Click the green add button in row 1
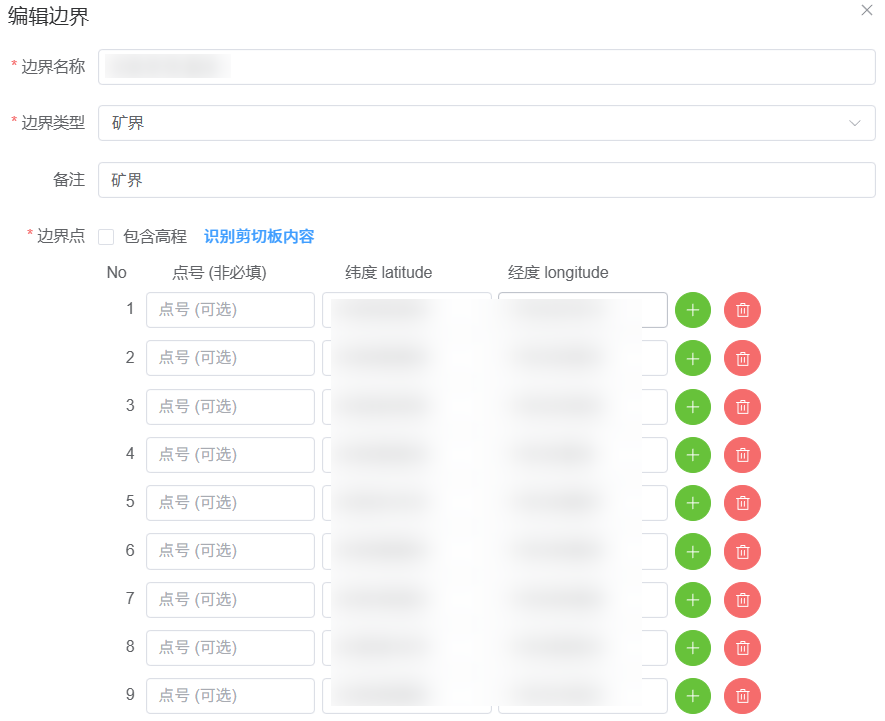The width and height of the screenshot is (885, 721). (x=693, y=310)
